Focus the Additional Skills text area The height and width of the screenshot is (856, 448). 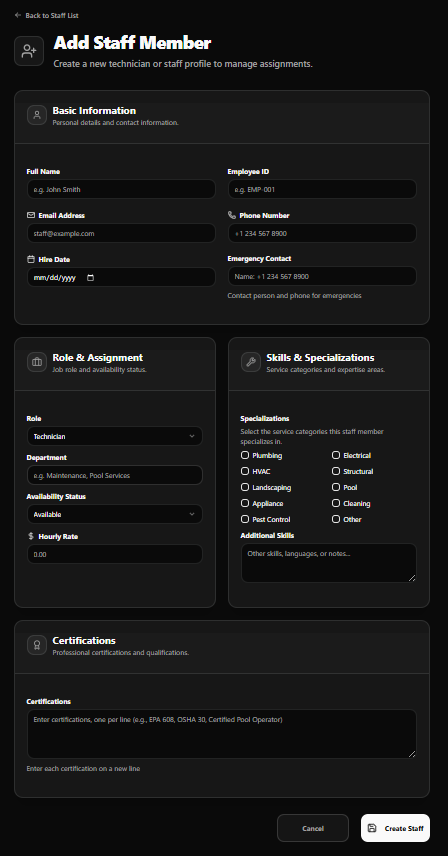coord(328,563)
